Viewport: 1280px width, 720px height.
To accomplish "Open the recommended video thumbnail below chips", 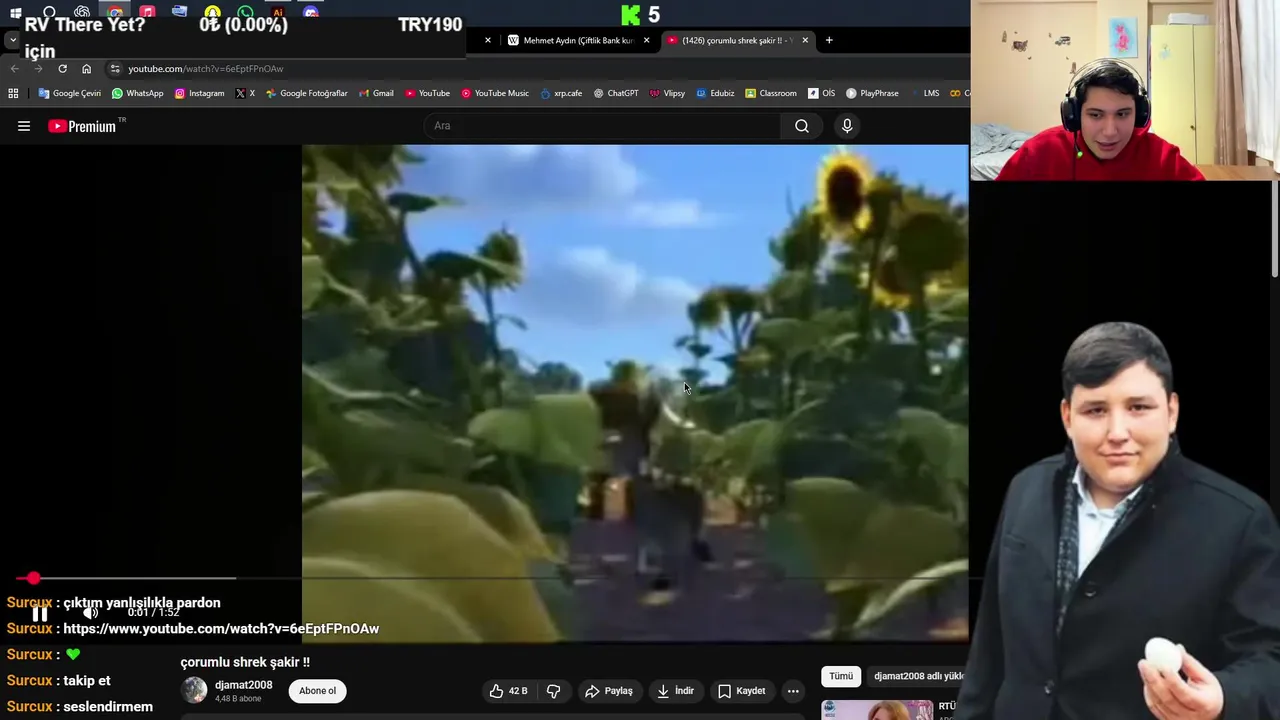I will click(877, 710).
